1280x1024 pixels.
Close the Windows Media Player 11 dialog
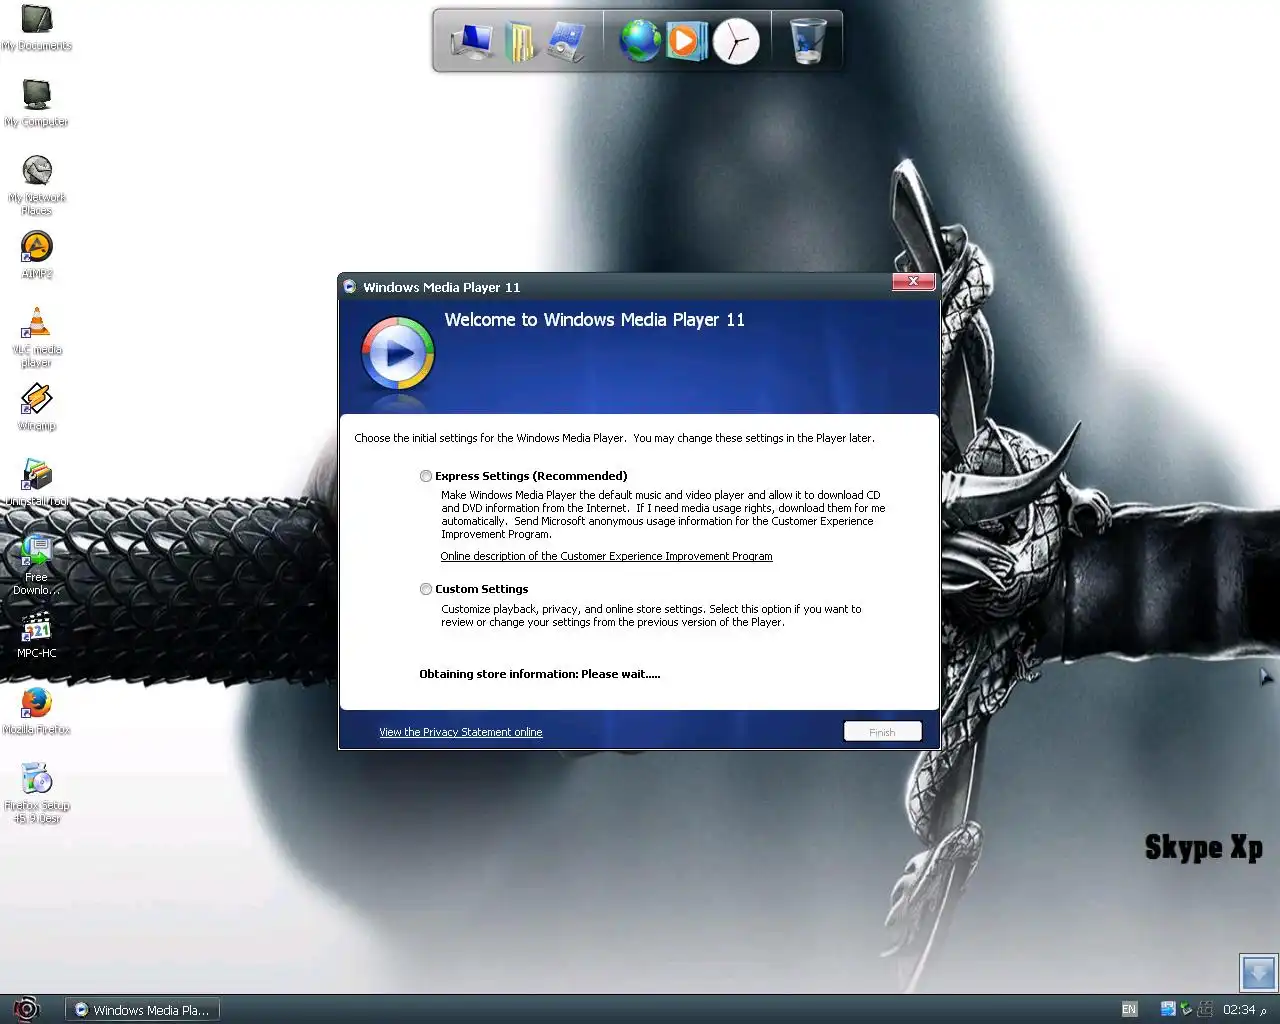tap(913, 282)
